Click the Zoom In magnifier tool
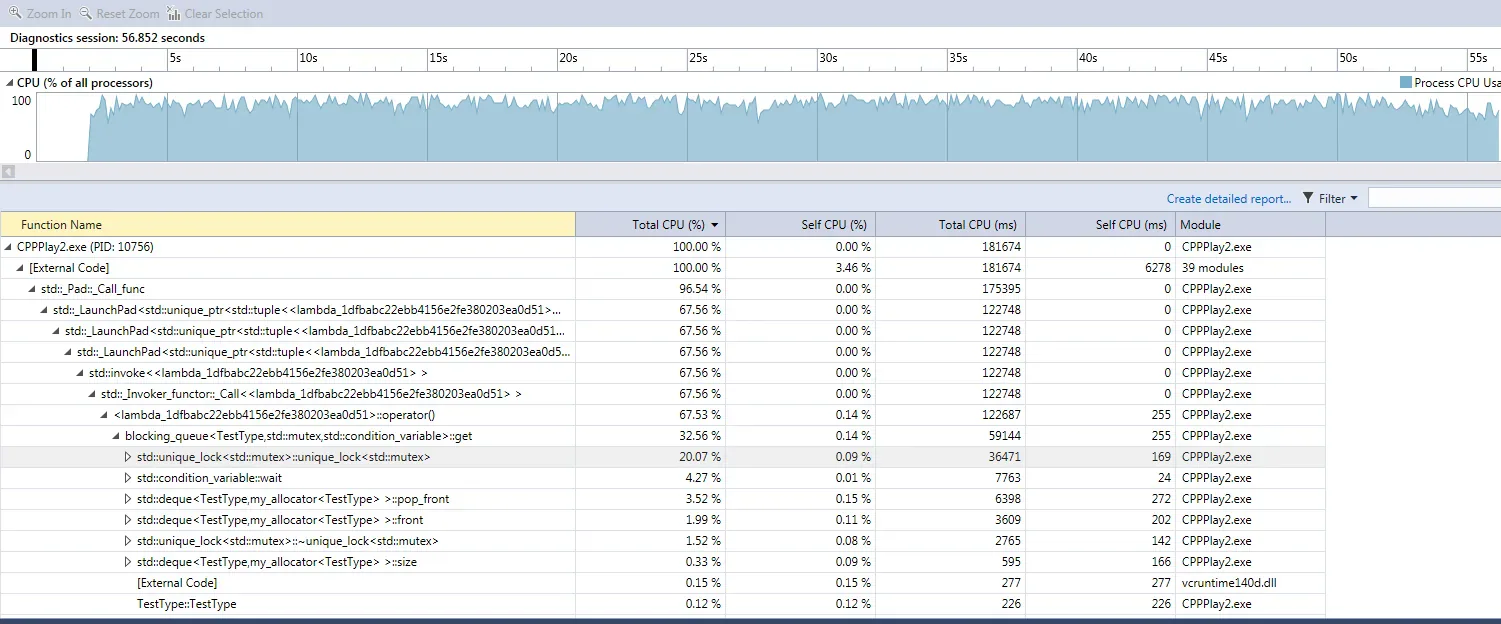Viewport: 1501px width, 624px height. tap(40, 14)
